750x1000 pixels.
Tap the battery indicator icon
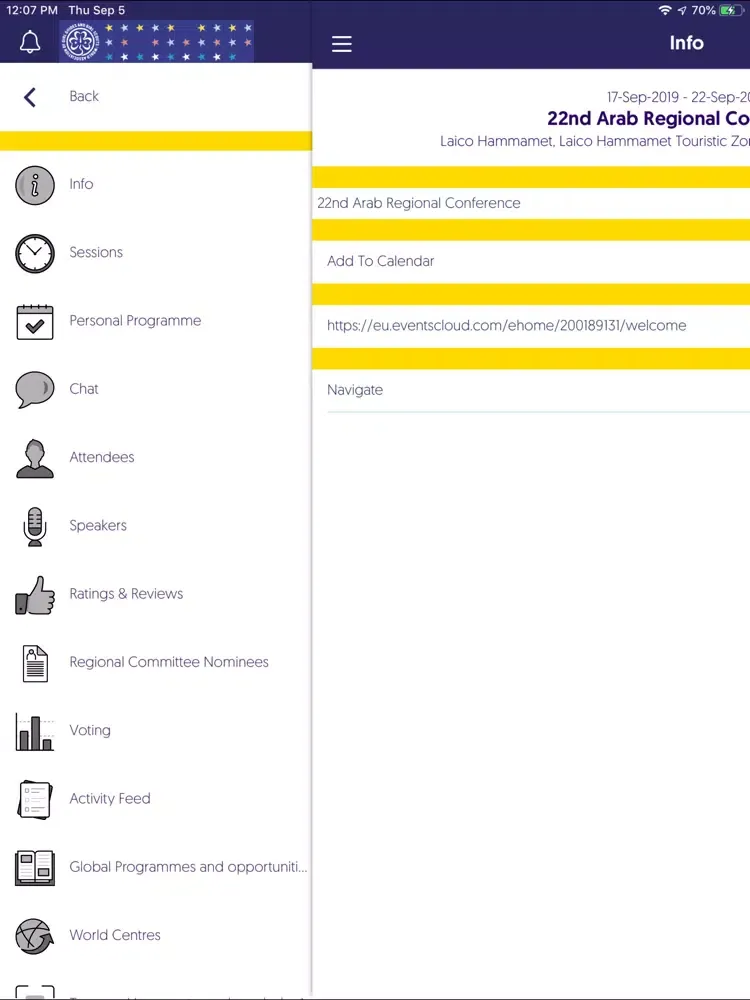731,10
